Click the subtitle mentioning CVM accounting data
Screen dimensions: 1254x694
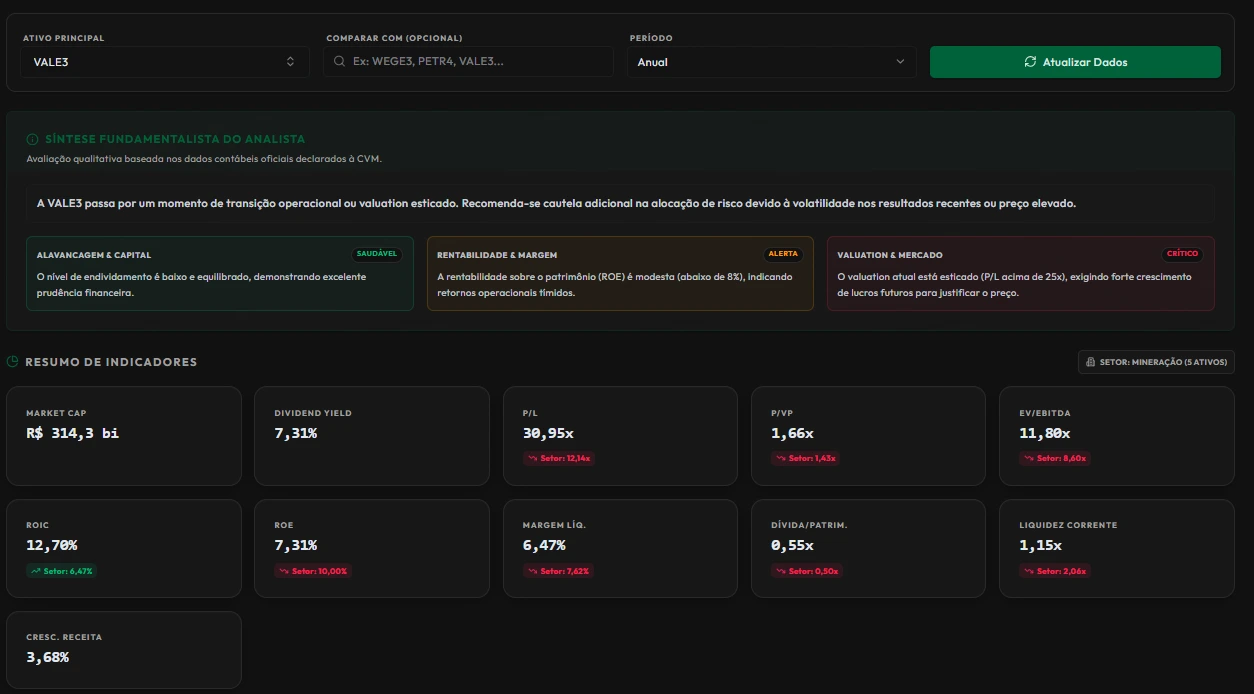click(x=204, y=159)
